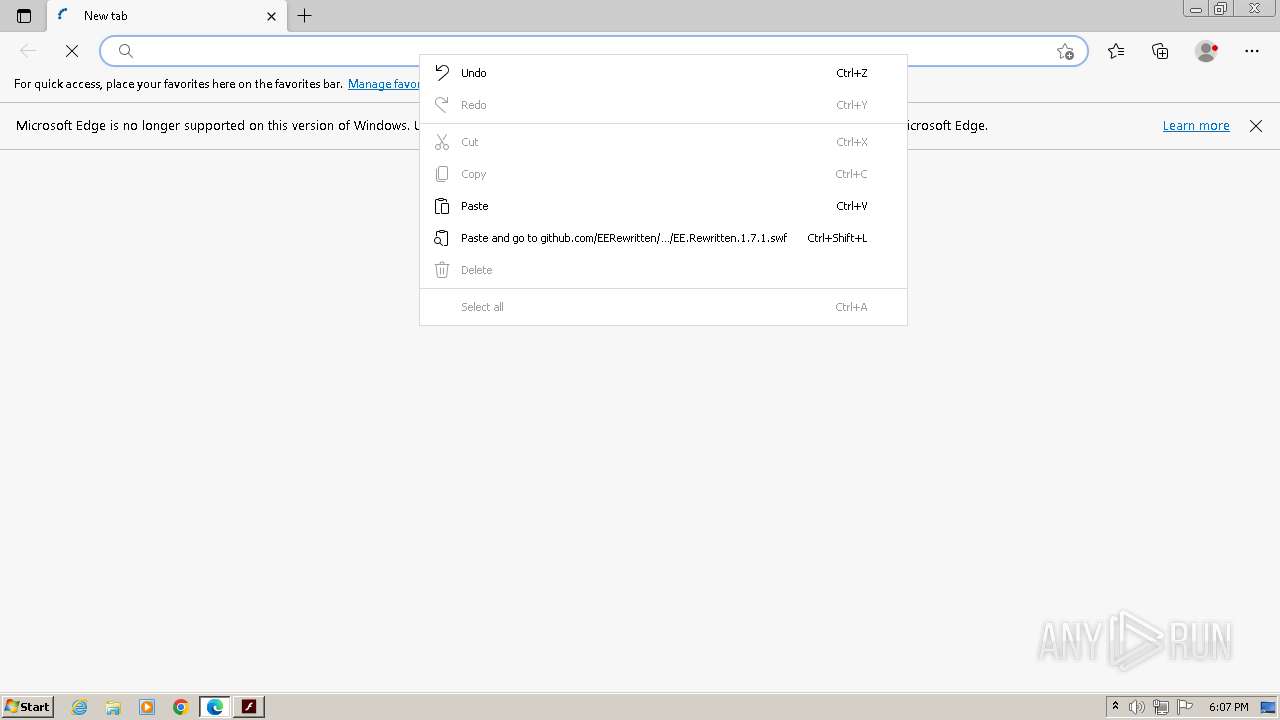Open the network tray icon
This screenshot has width=1280, height=720.
coord(1161,707)
